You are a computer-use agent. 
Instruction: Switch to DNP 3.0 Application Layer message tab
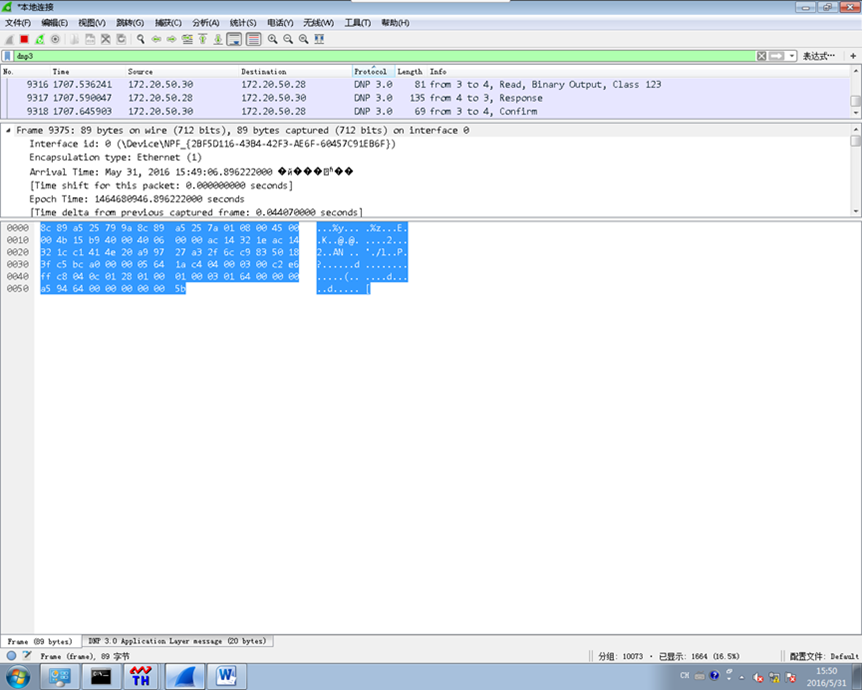pos(177,641)
